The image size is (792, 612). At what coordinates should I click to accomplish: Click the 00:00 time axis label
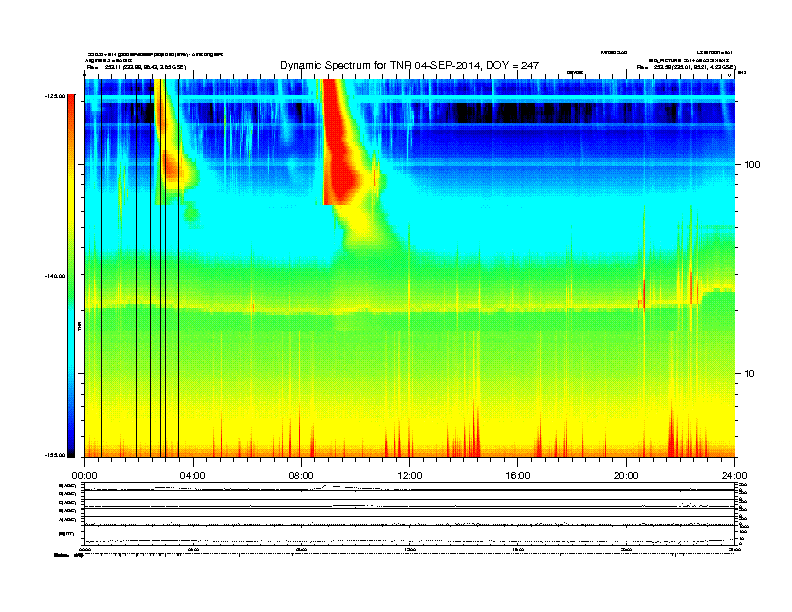84,476
